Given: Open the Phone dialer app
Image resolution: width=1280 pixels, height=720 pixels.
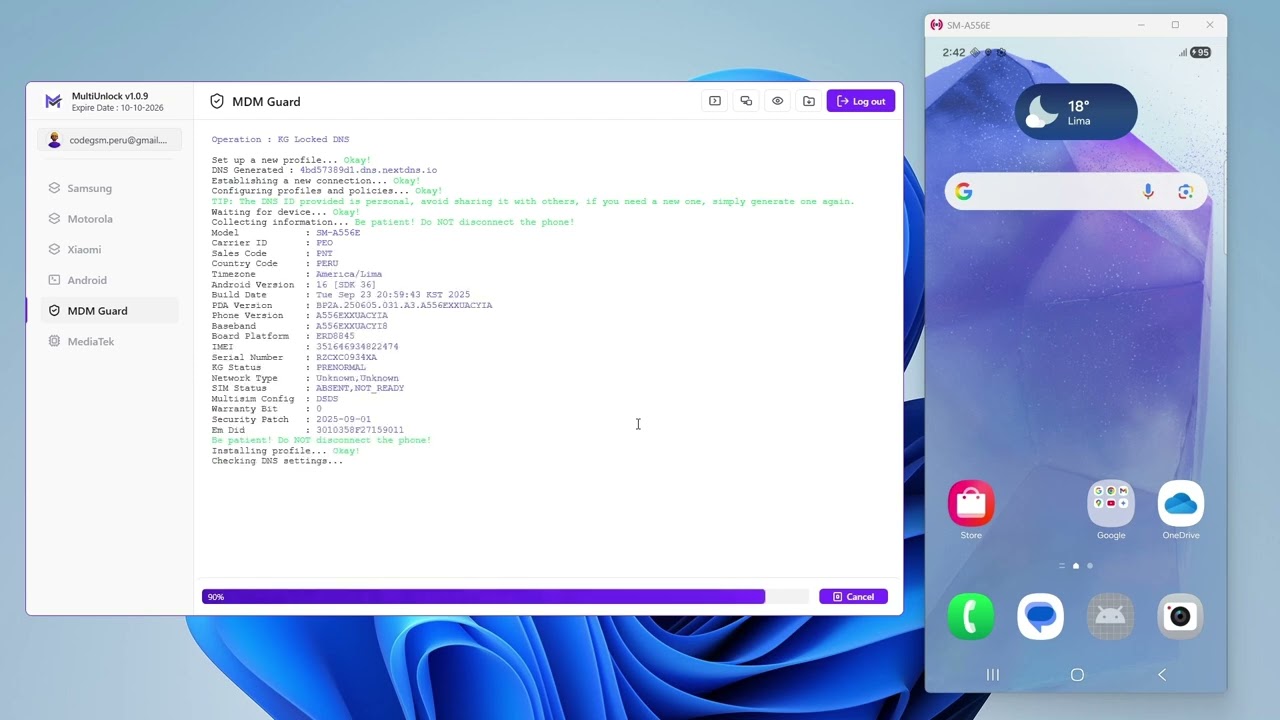Looking at the screenshot, I should coord(971,616).
